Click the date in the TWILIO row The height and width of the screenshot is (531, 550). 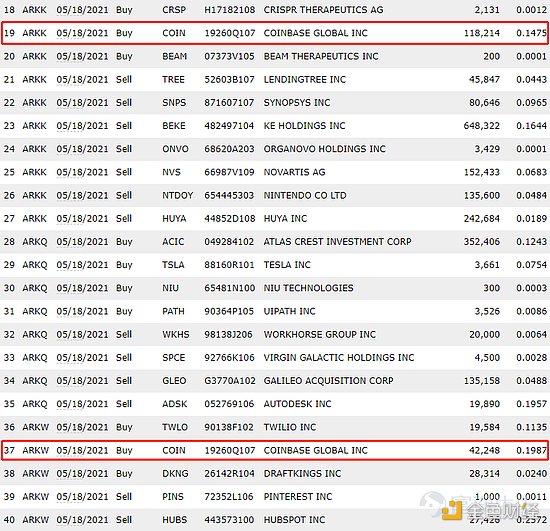pyautogui.click(x=82, y=427)
